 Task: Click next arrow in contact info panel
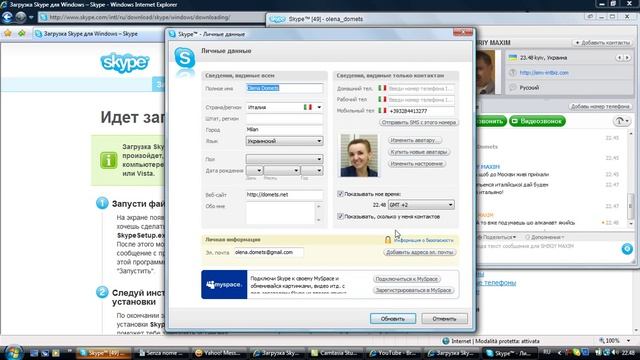(627, 58)
